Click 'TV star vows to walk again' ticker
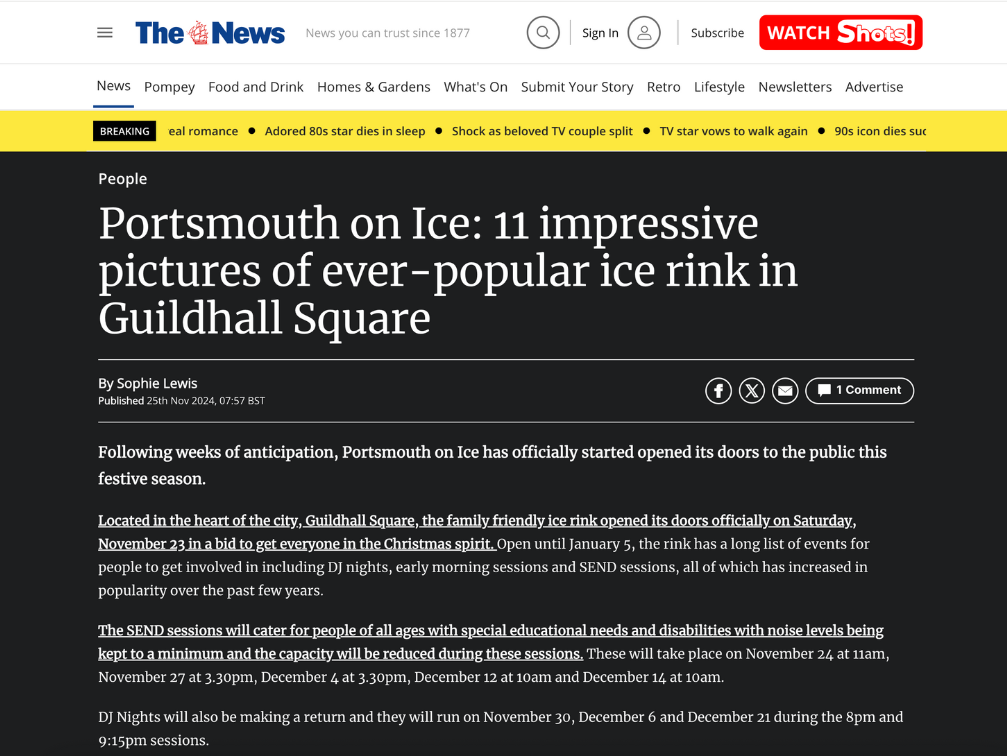This screenshot has width=1007, height=756. 733,131
